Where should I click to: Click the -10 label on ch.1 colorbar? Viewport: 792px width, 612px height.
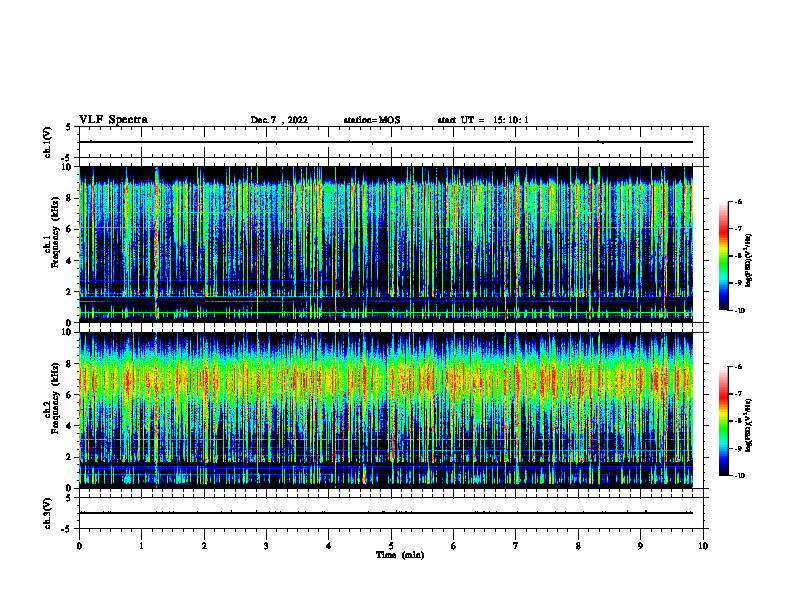(739, 311)
